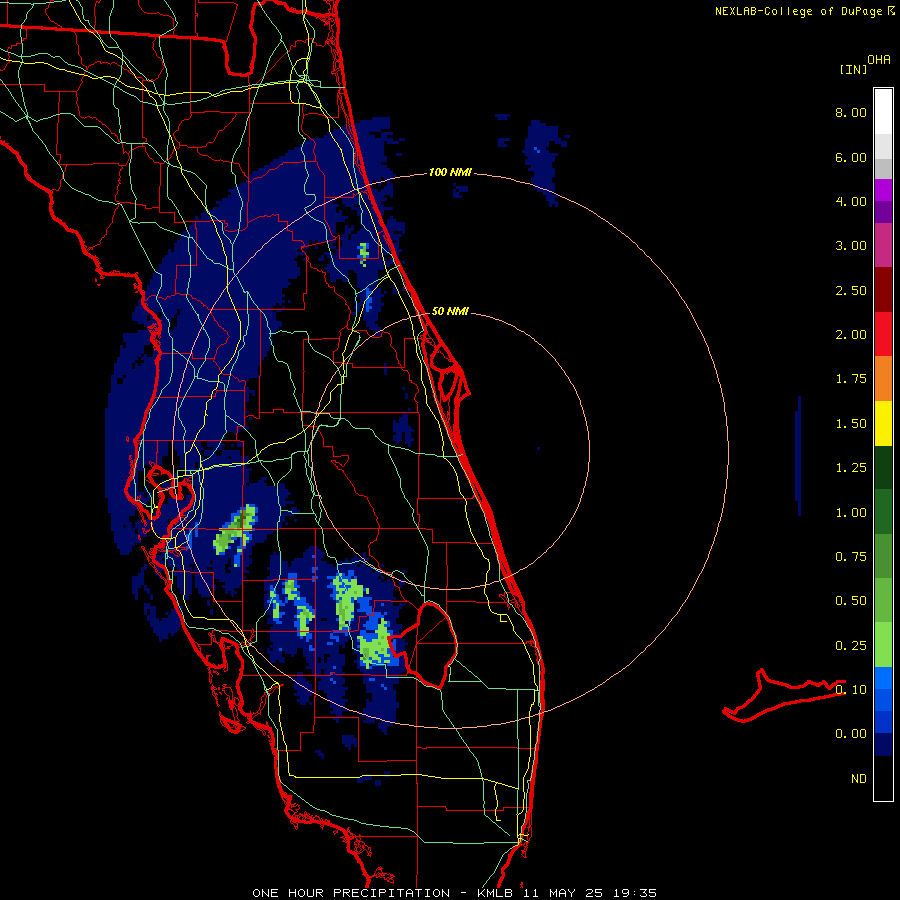Image resolution: width=900 pixels, height=900 pixels.
Task: Click the ONE HOUR PRECIPITATION caption words
Action: coord(351,893)
